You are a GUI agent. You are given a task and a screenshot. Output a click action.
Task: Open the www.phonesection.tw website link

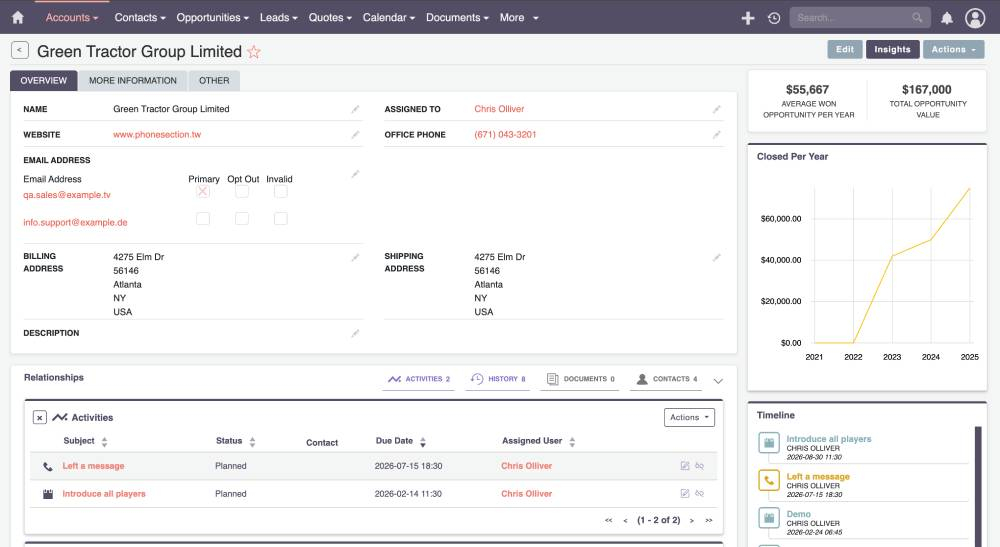157,134
